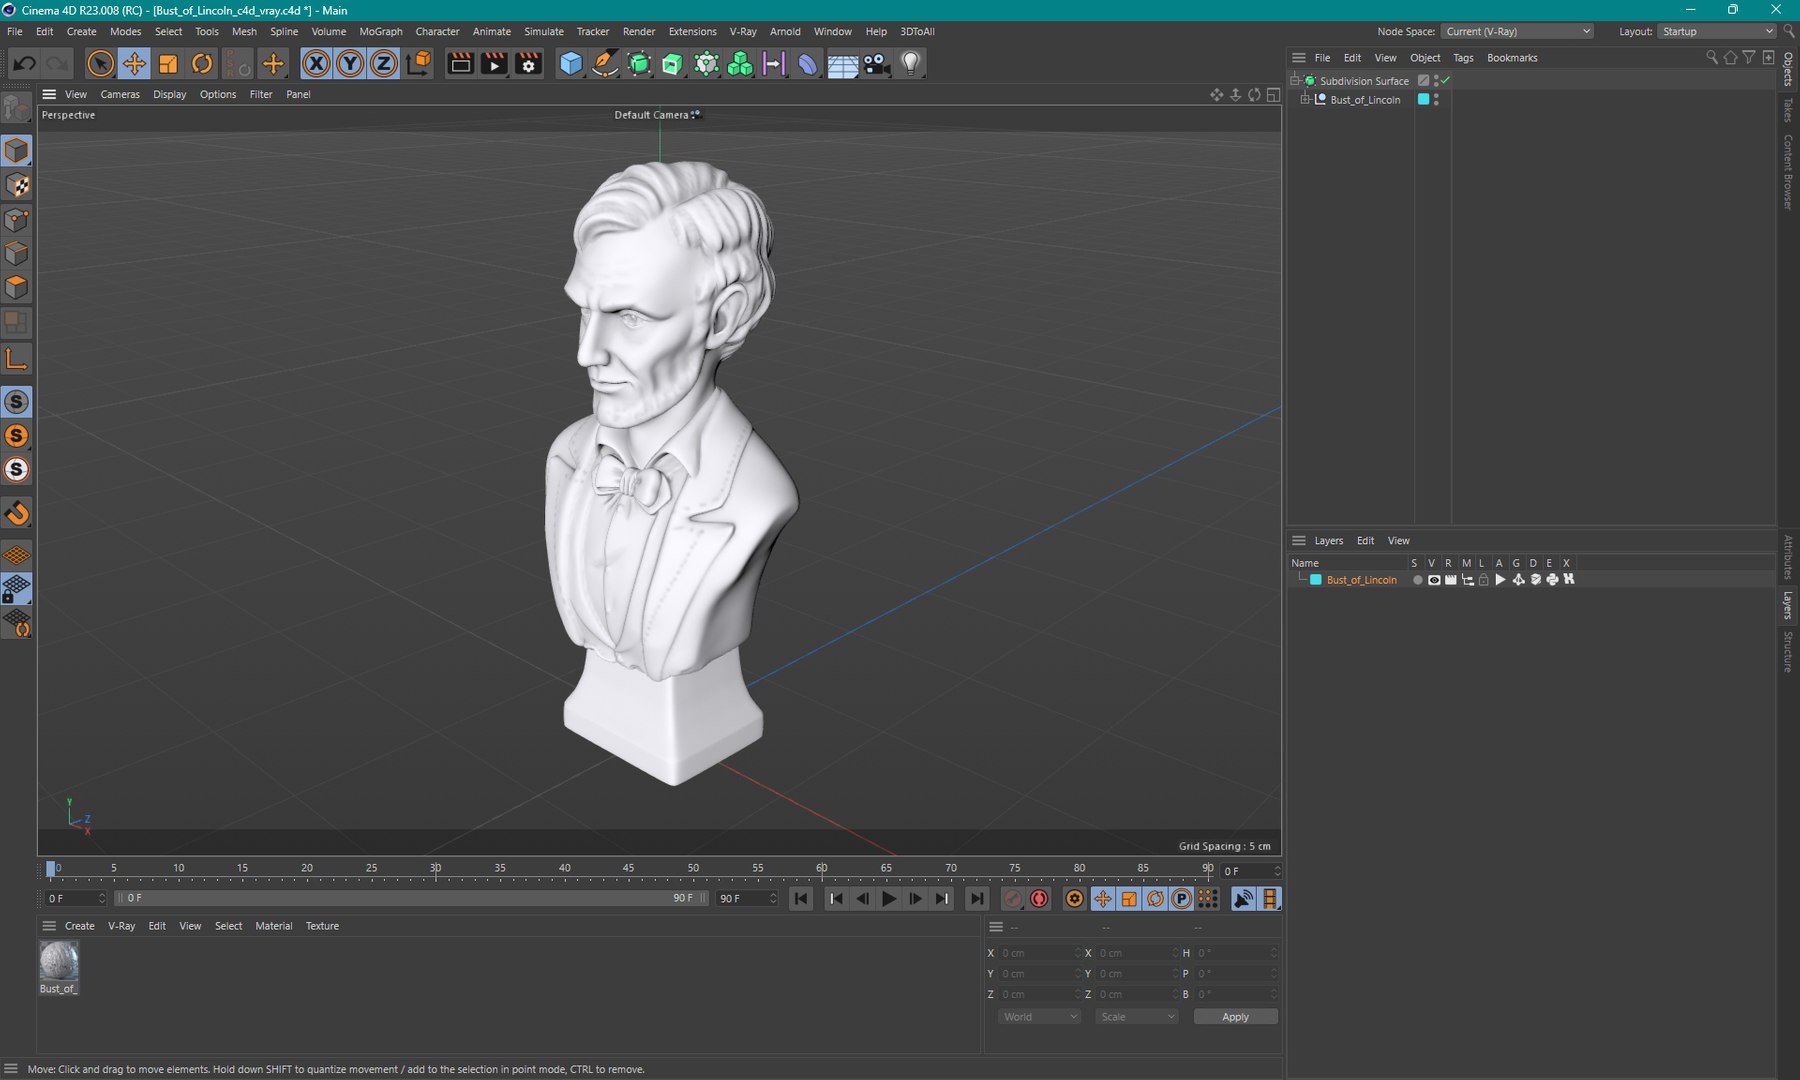Open the Extensions menu
The image size is (1800, 1080).
(692, 31)
